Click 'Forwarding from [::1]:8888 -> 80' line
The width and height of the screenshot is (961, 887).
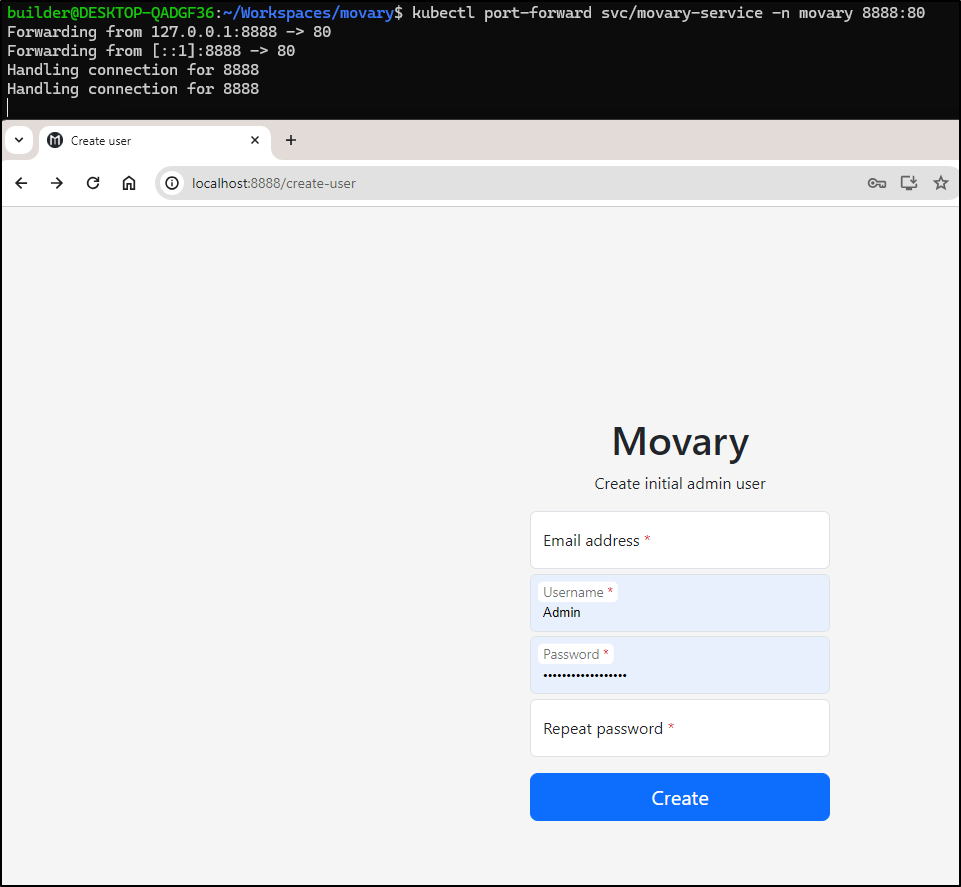point(151,51)
